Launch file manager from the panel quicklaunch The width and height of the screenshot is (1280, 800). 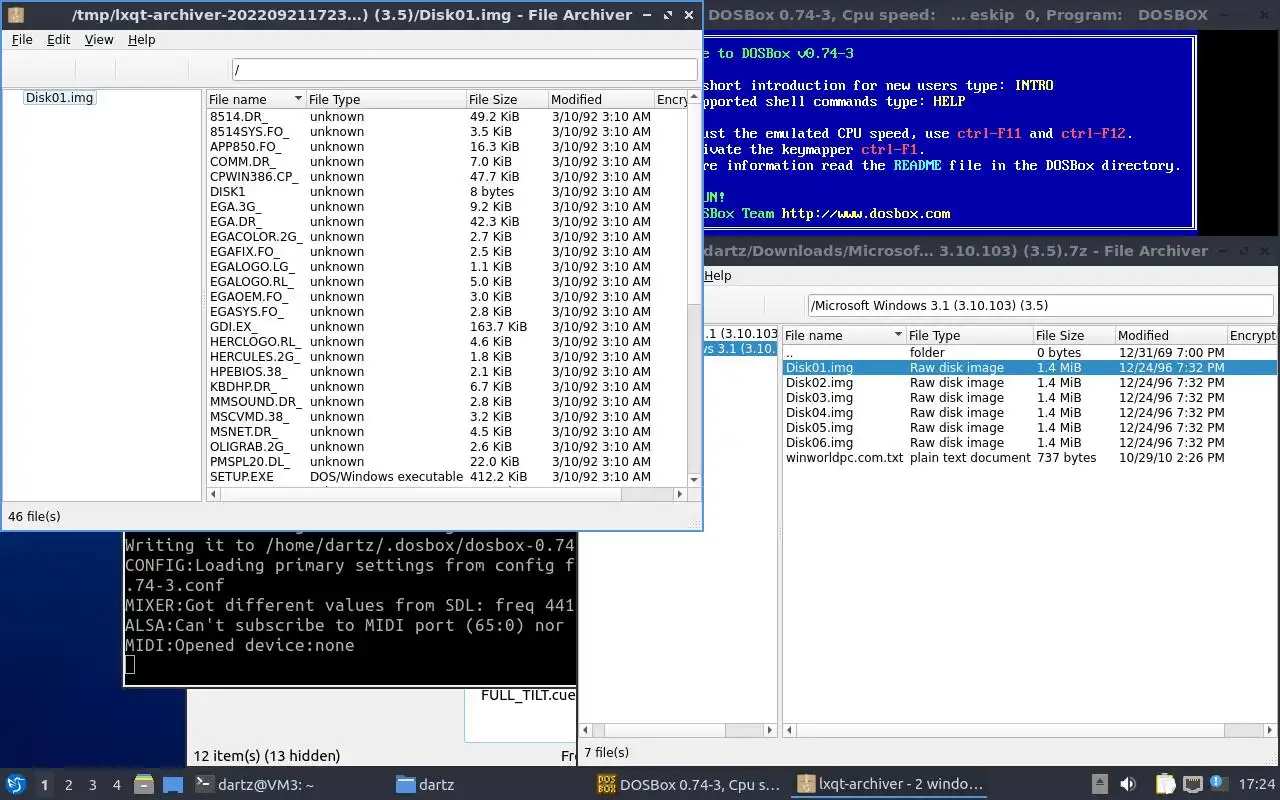(144, 785)
